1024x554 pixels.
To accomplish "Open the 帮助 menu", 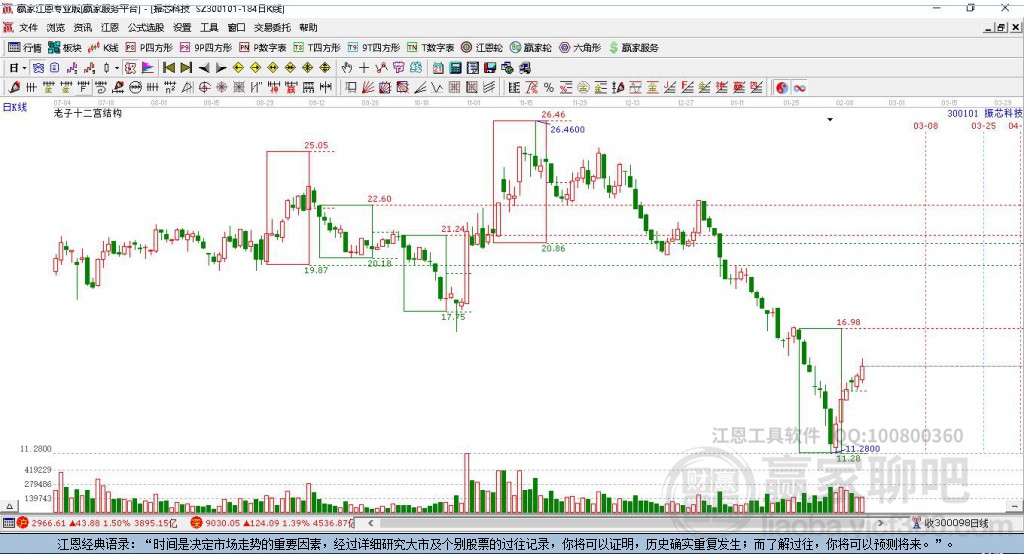I will point(308,27).
